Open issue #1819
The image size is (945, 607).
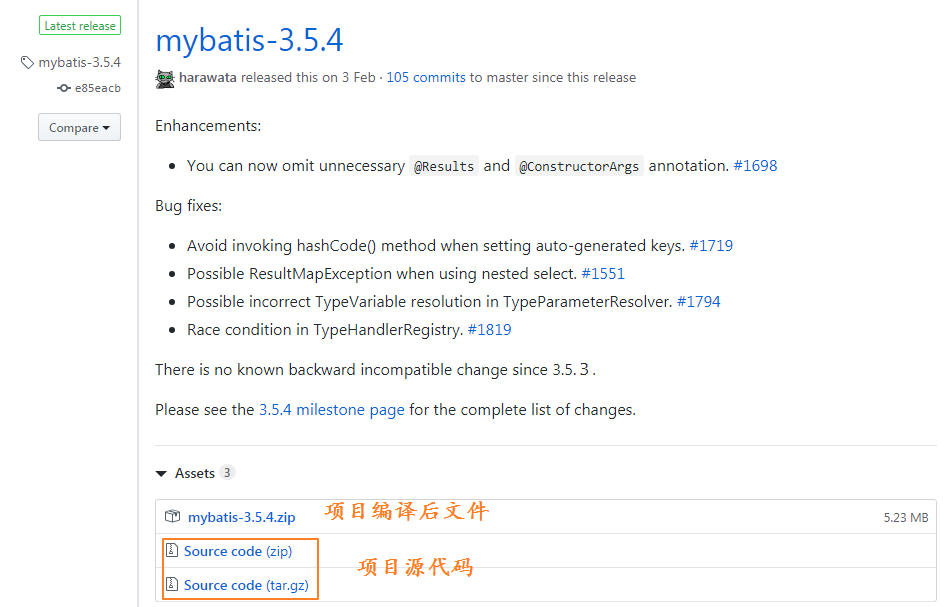489,330
